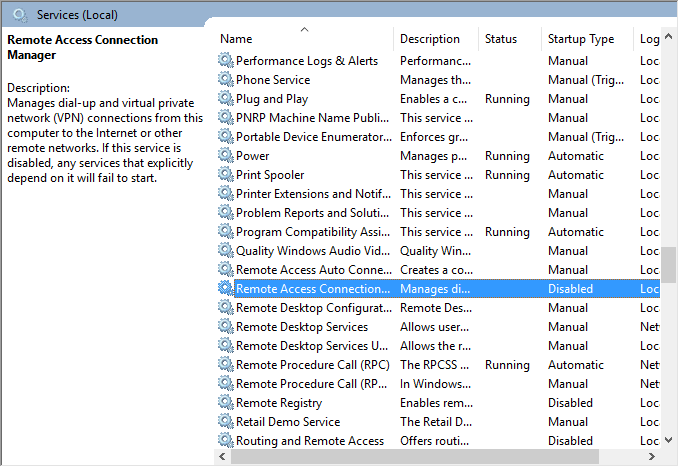
Task: Select Program Compatibility Assi... service
Action: pyautogui.click(x=313, y=232)
